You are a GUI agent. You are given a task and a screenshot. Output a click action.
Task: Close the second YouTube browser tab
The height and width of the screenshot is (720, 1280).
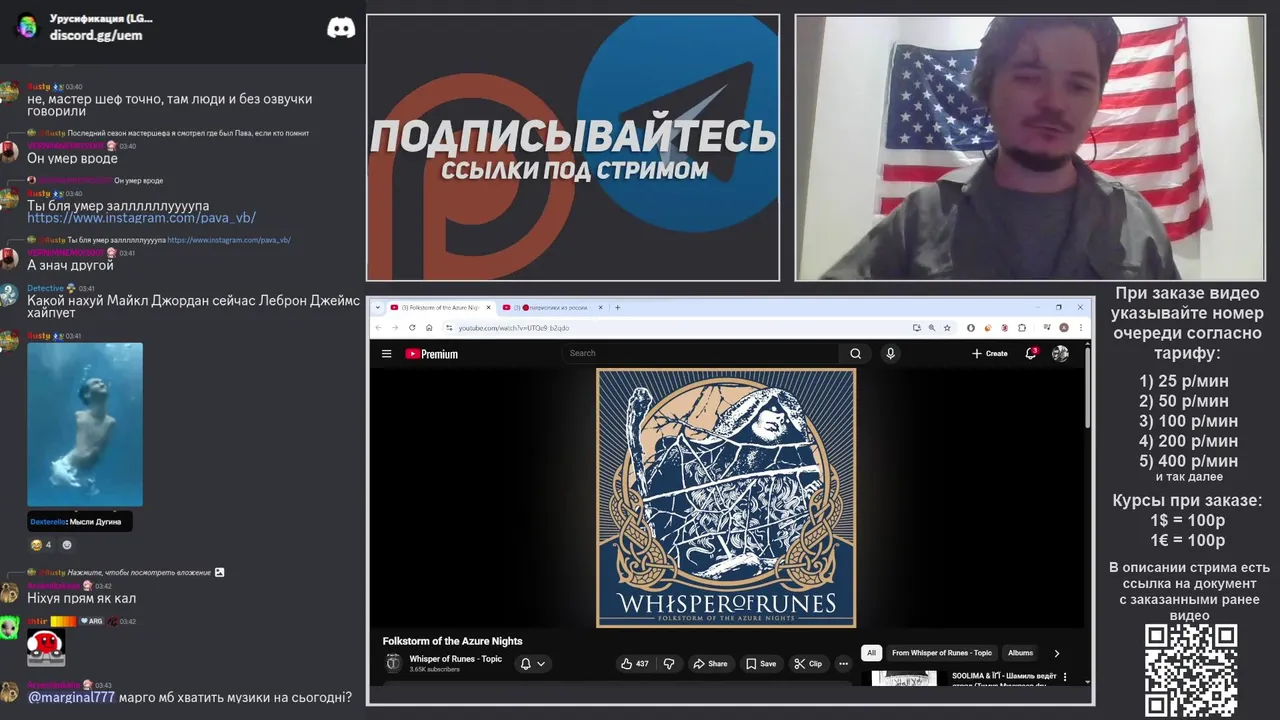coord(601,307)
